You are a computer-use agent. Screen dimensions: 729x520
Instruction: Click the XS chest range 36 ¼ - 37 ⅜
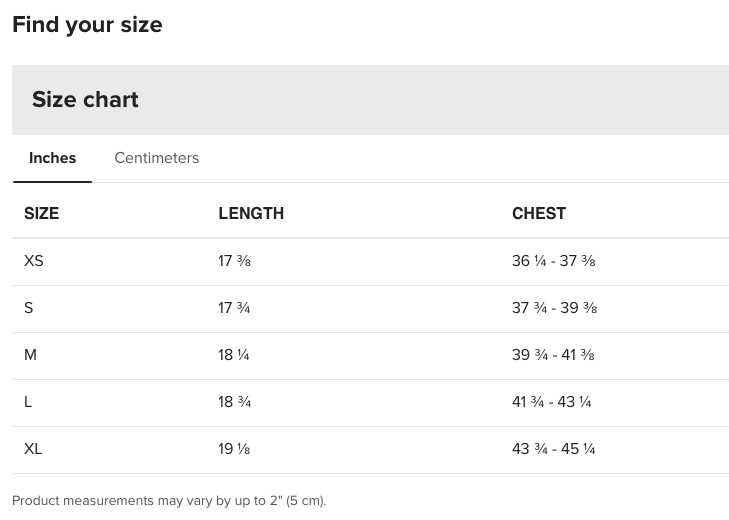click(553, 261)
